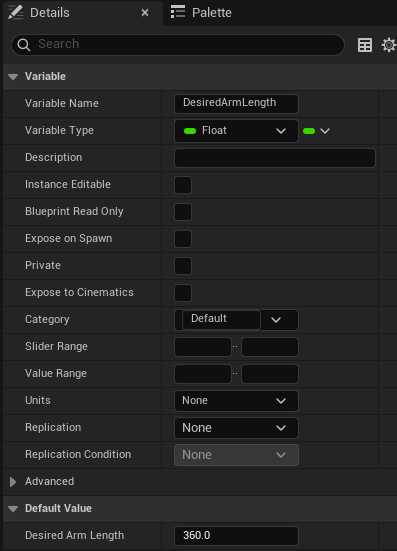Focus the Details search field

178,45
